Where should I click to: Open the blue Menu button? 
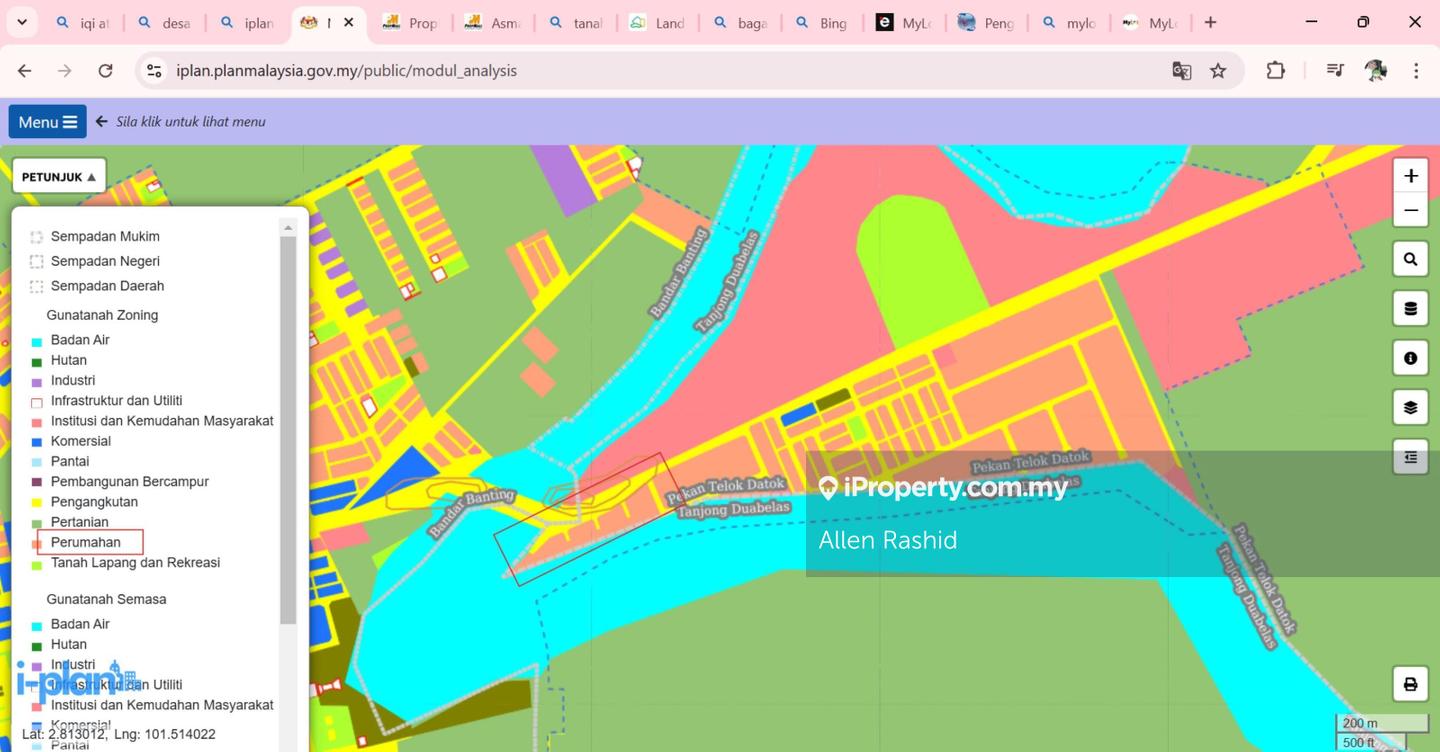pos(47,122)
